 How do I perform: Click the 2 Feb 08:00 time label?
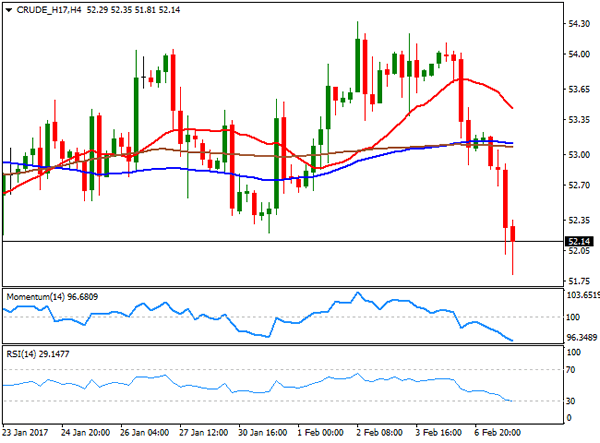[379, 433]
